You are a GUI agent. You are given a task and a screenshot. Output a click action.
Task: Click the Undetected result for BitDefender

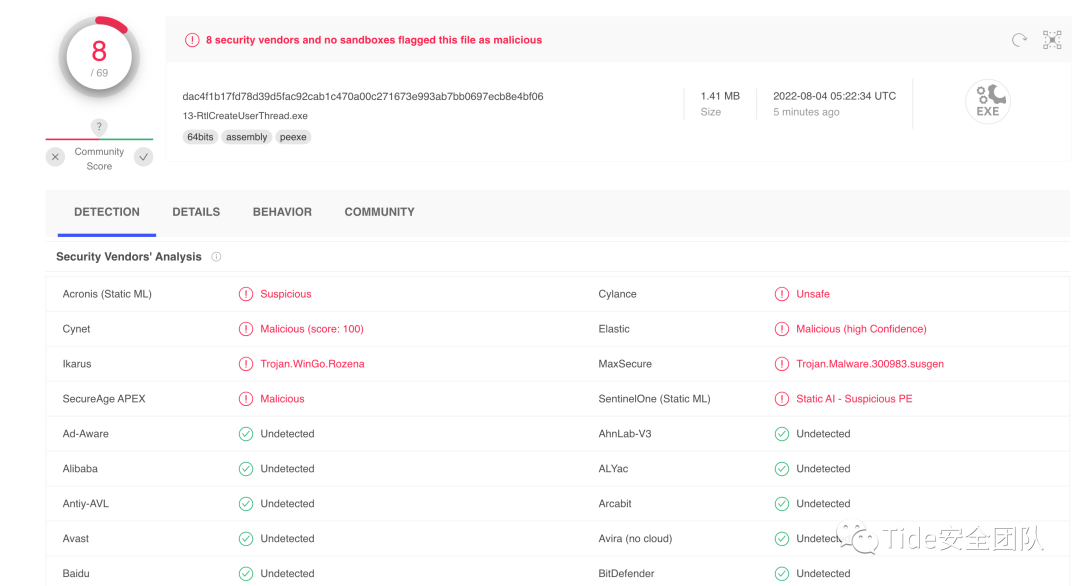tap(823, 574)
